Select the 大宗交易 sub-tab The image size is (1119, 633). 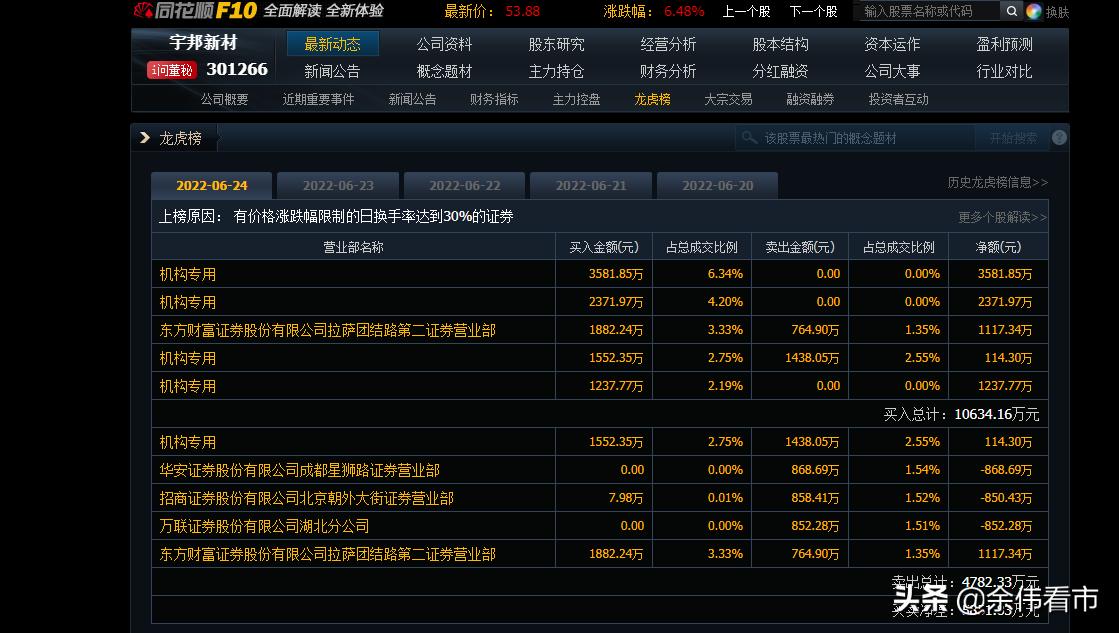tap(729, 99)
